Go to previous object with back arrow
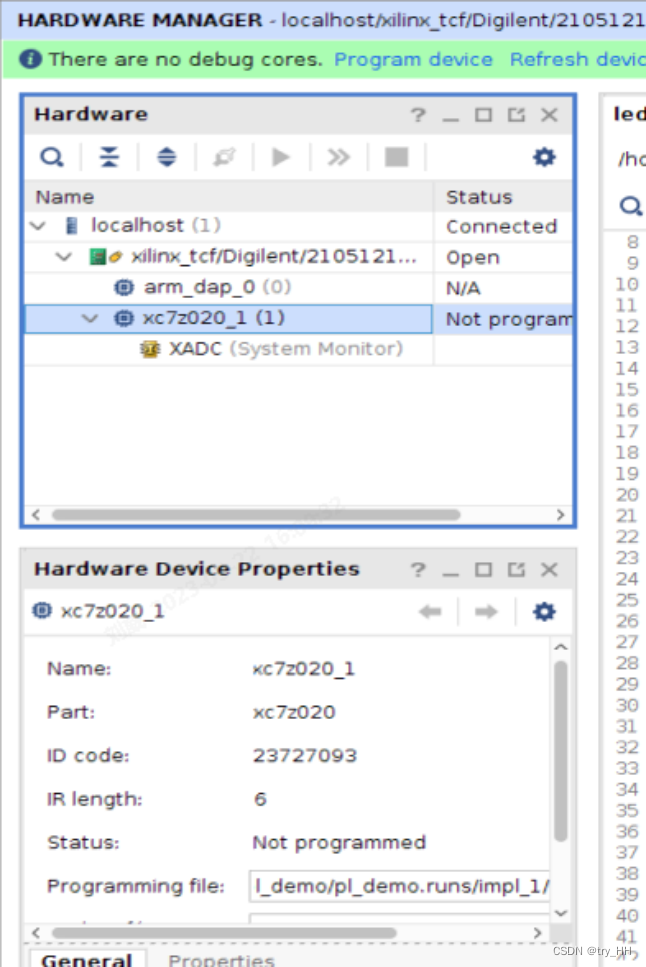Image resolution: width=646 pixels, height=967 pixels. pos(430,612)
